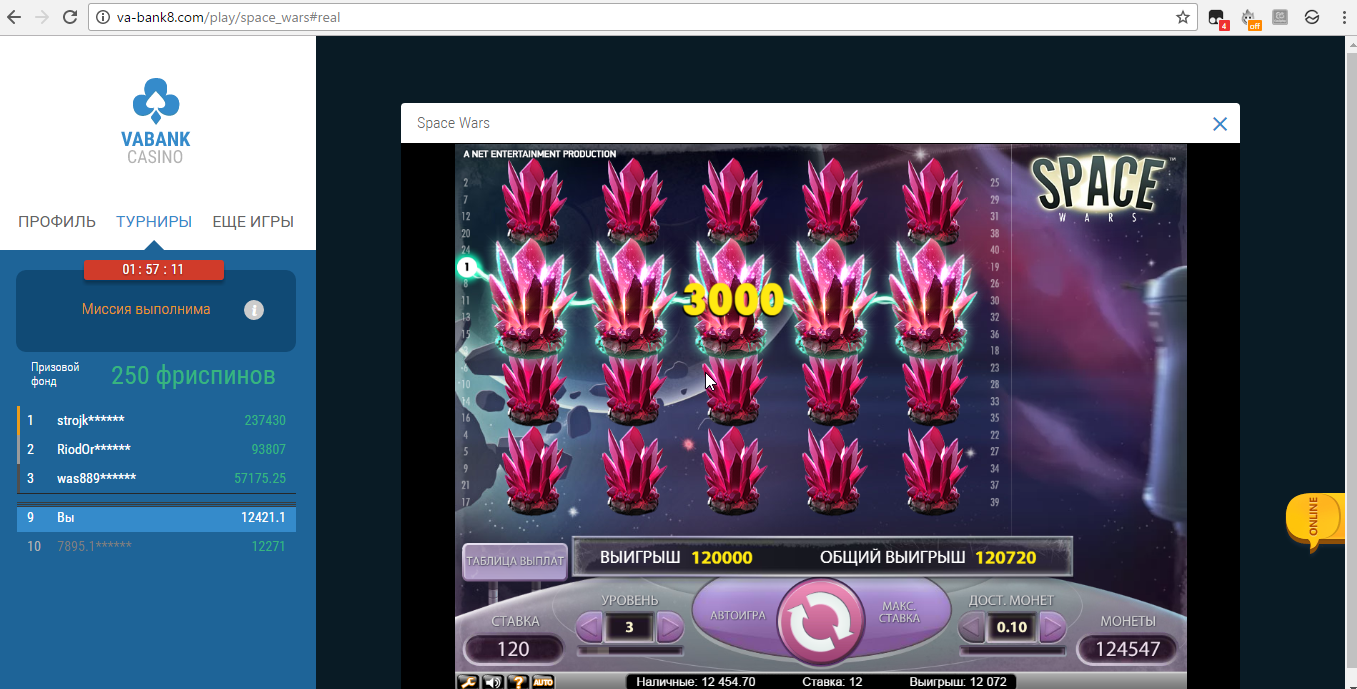View site information icon in the address bar
The image size is (1357, 689).
pos(102,17)
